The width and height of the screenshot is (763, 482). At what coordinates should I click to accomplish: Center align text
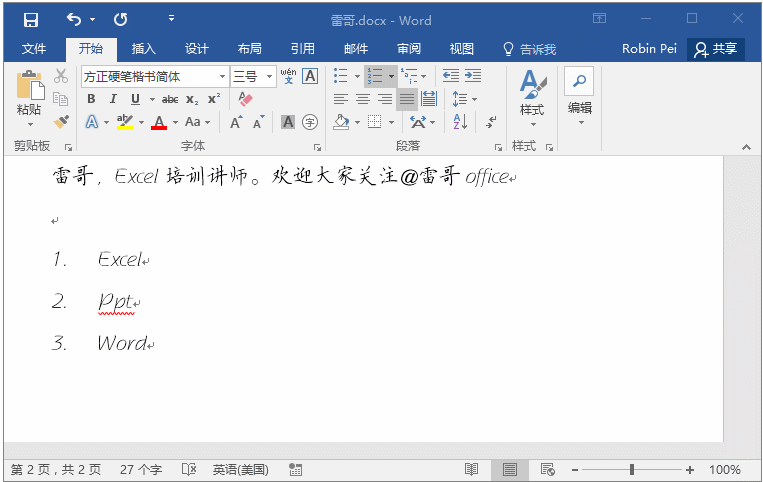coord(363,99)
